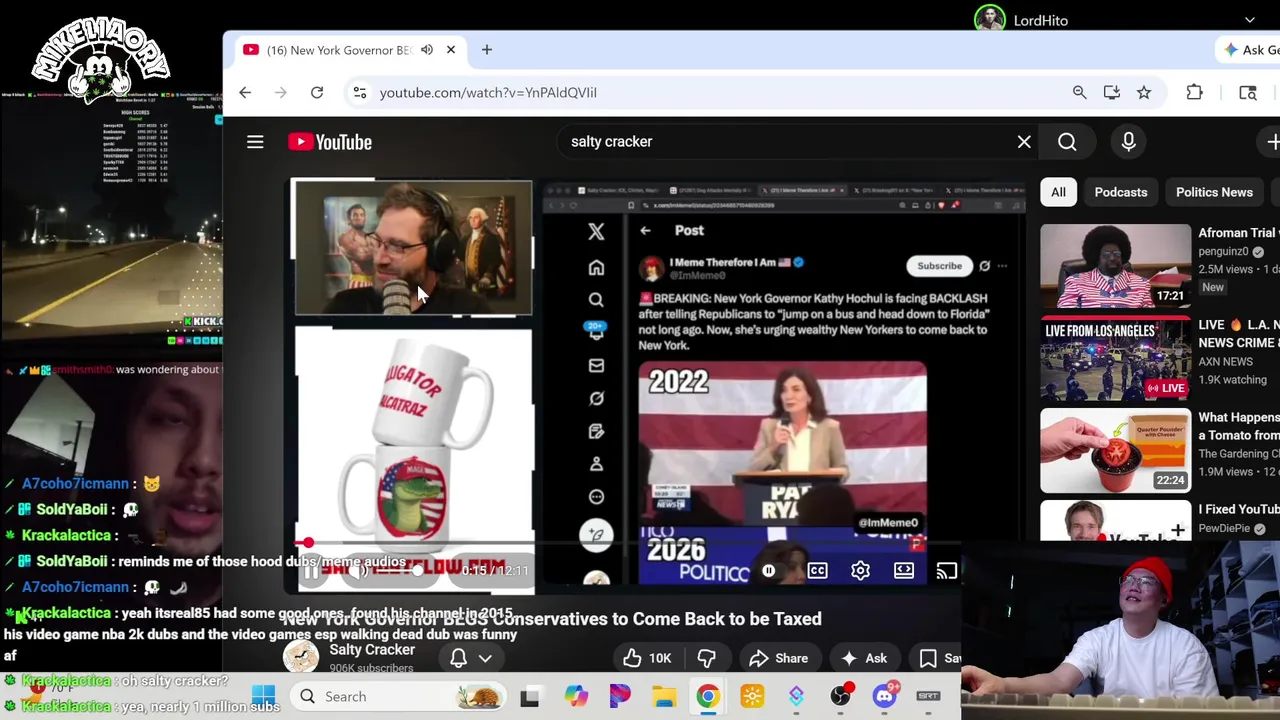Toggle closed captions in the player
This screenshot has width=1280, height=720.
click(817, 571)
